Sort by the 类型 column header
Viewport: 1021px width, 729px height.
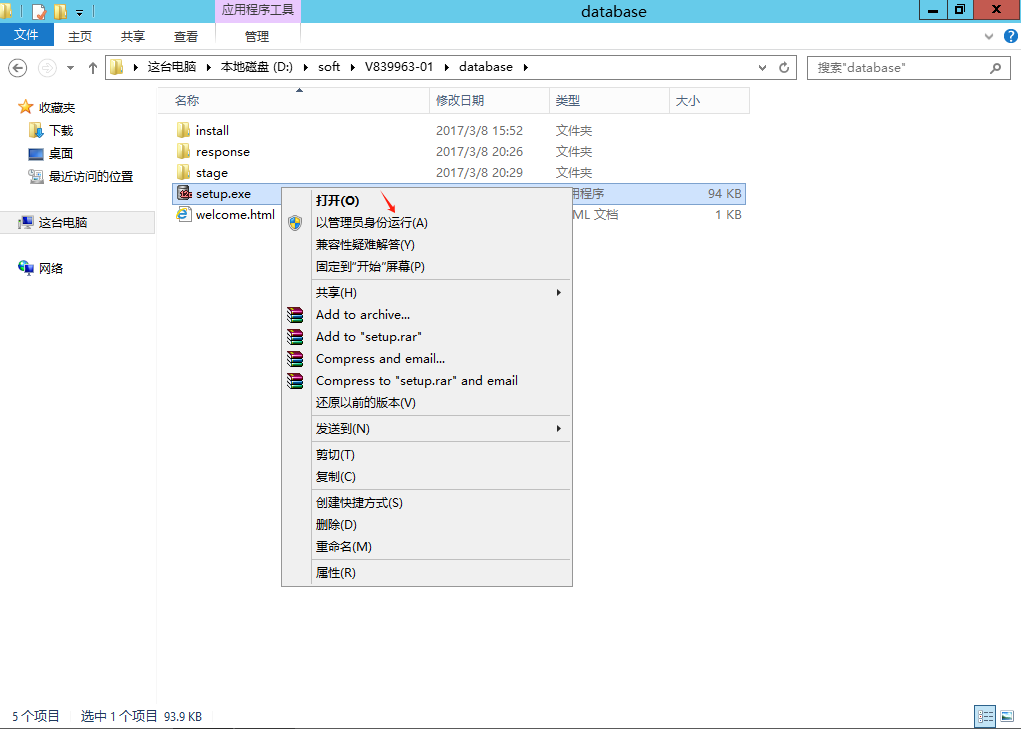[x=609, y=101]
